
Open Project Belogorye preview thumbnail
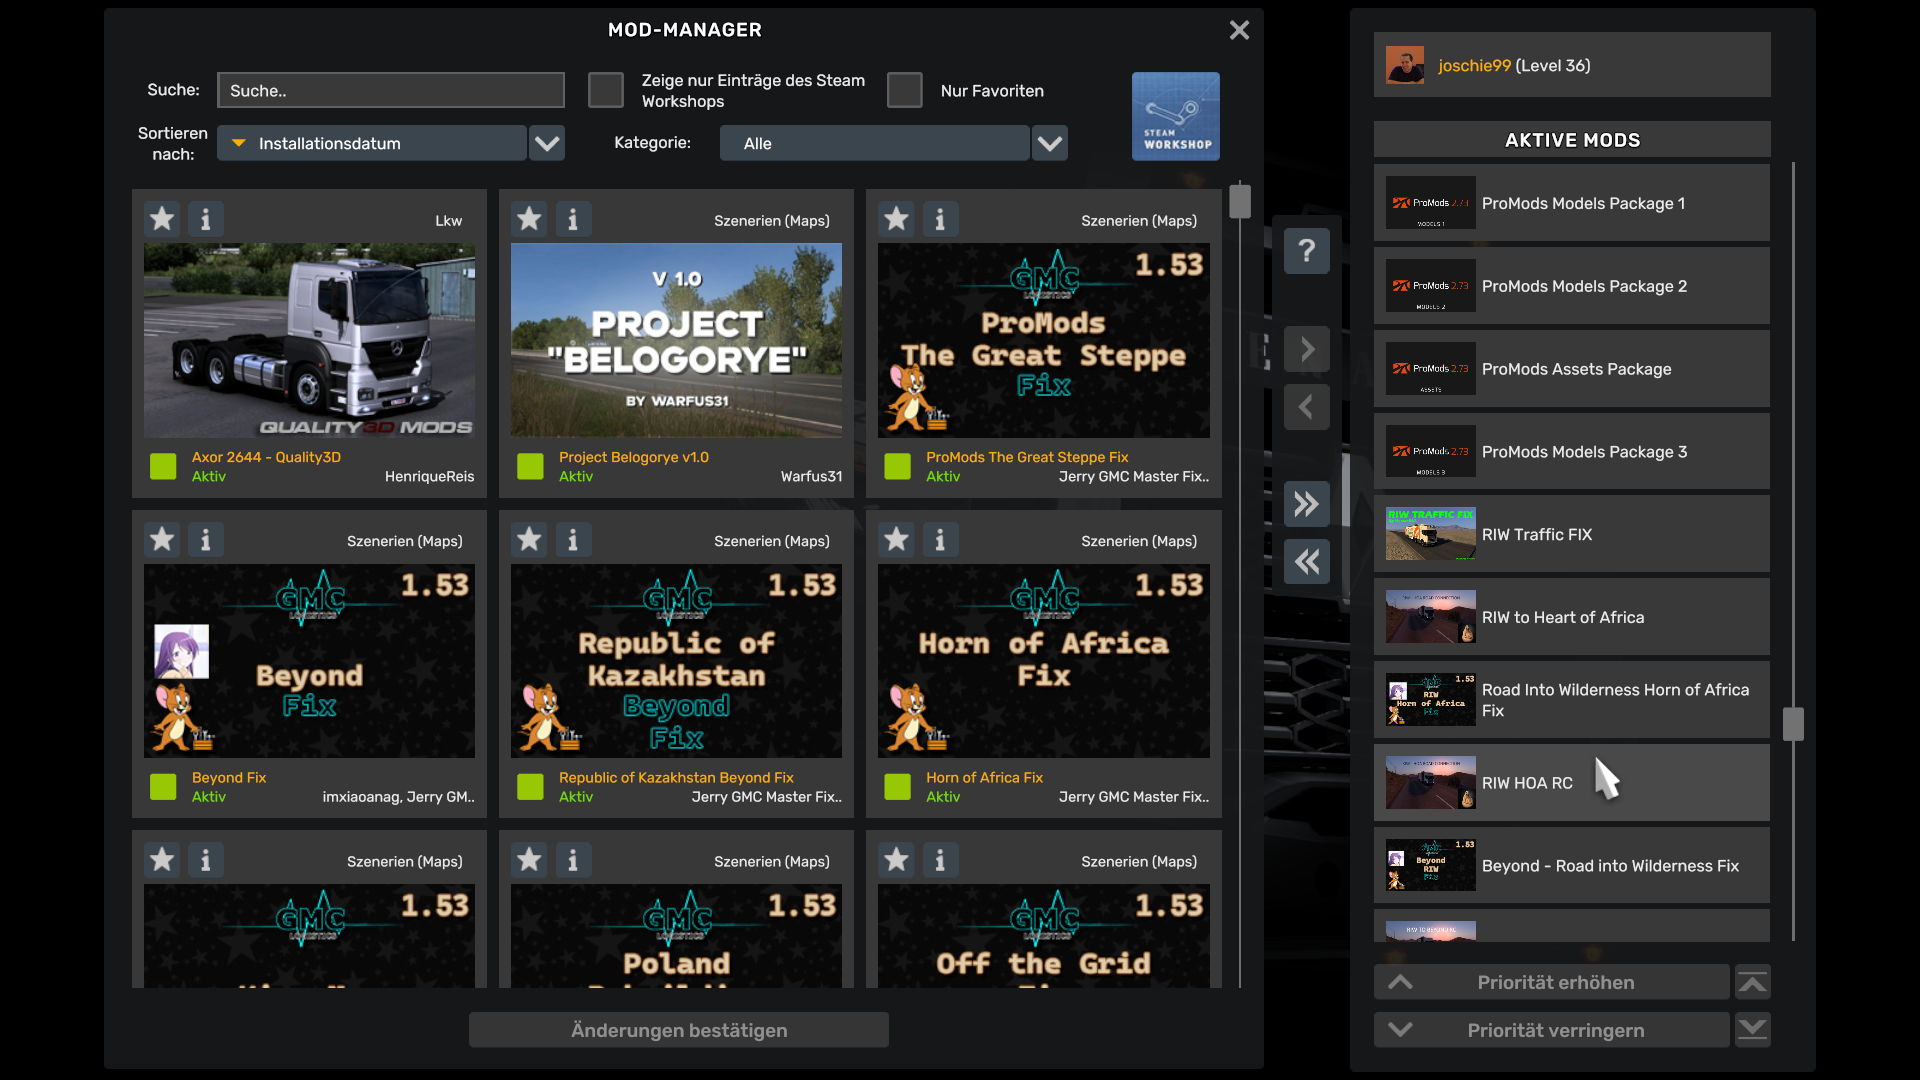coord(677,340)
